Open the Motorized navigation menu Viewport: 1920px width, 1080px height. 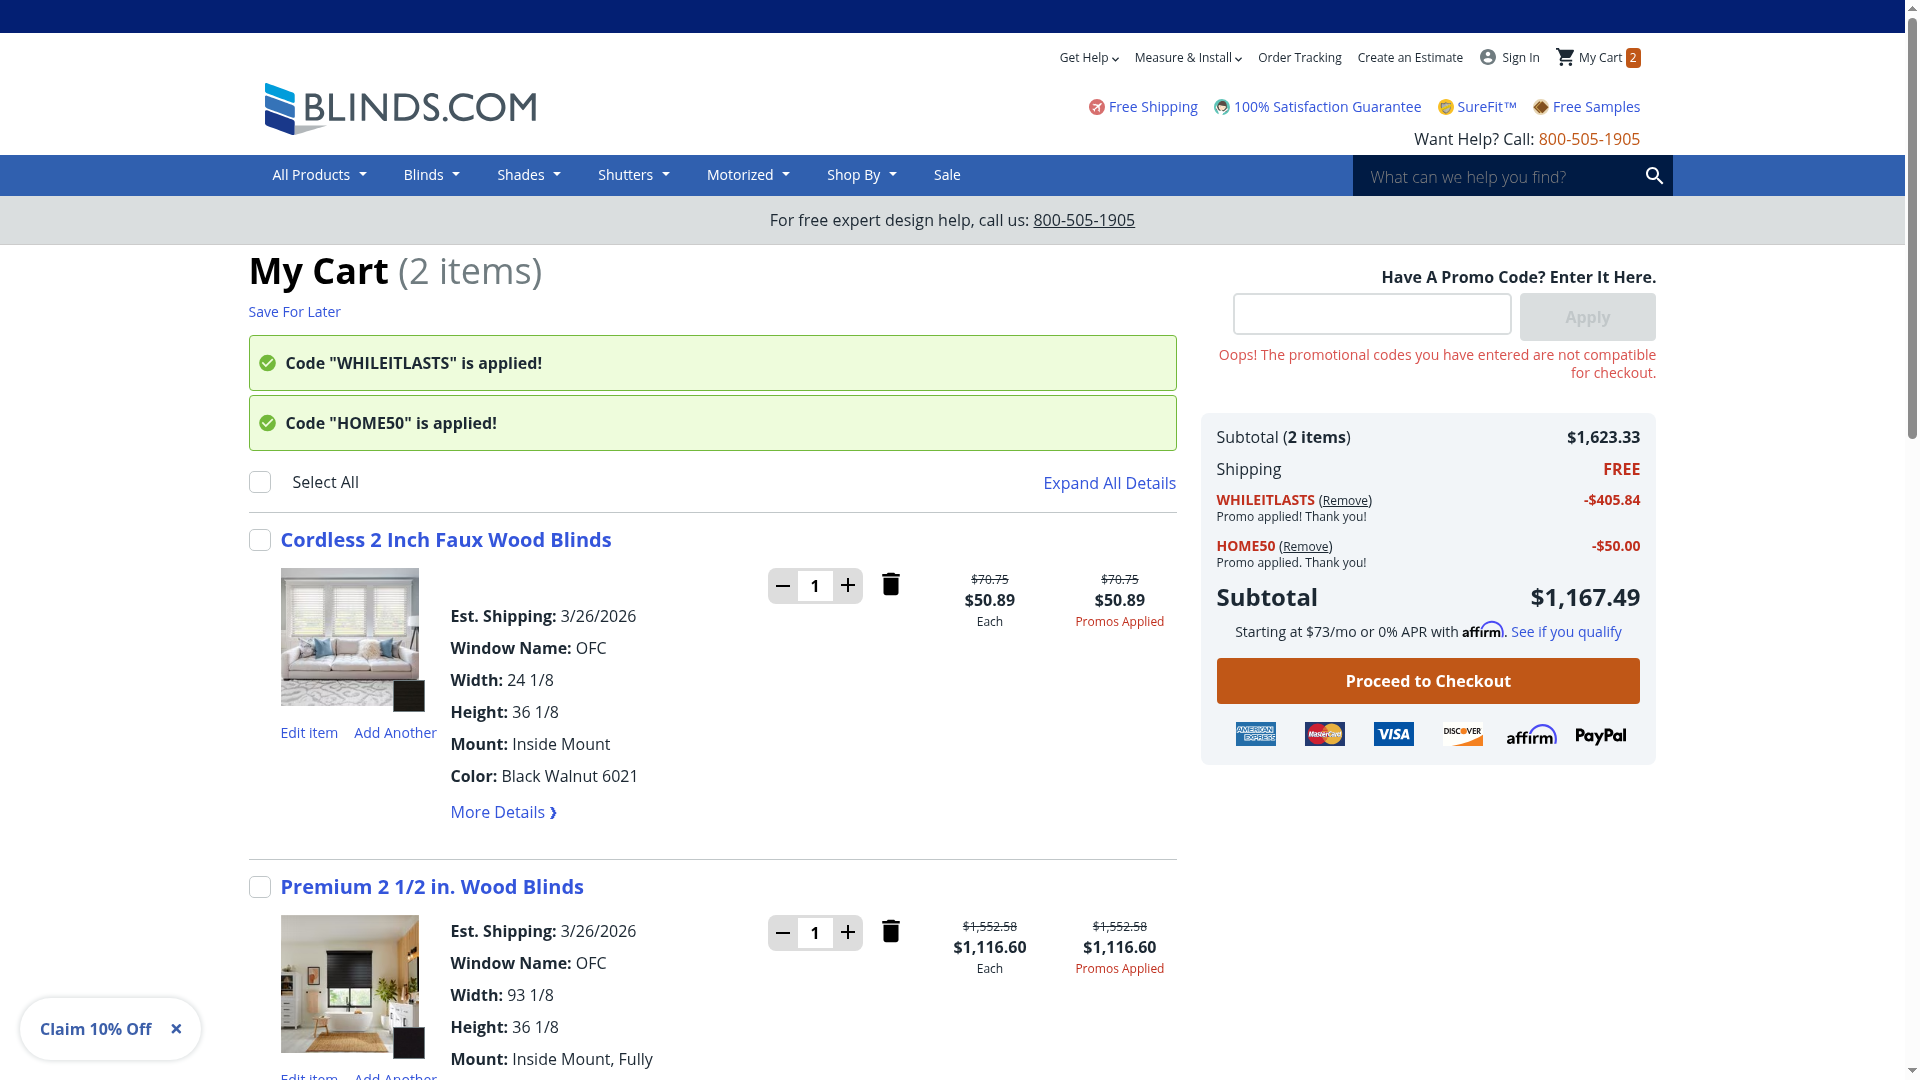click(747, 175)
